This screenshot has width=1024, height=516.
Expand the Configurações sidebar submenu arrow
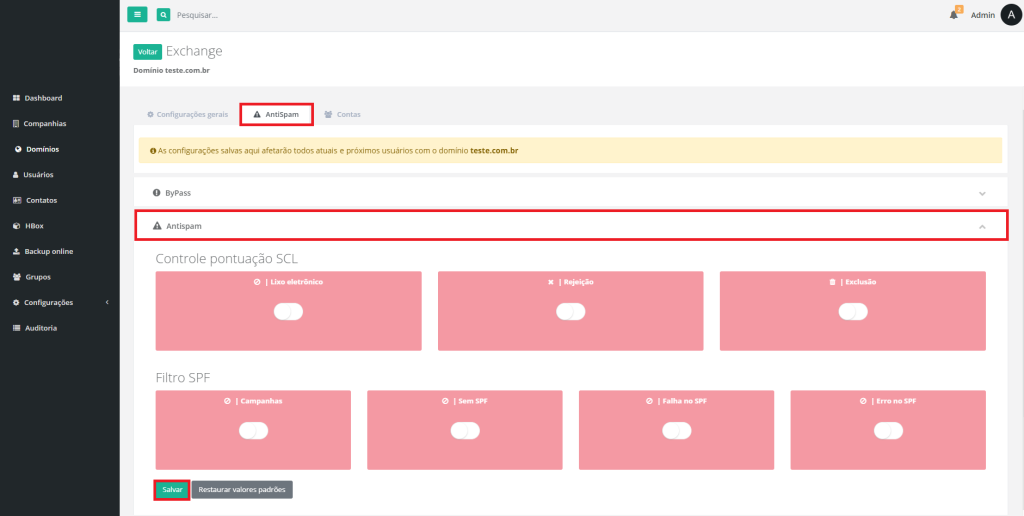(x=107, y=302)
